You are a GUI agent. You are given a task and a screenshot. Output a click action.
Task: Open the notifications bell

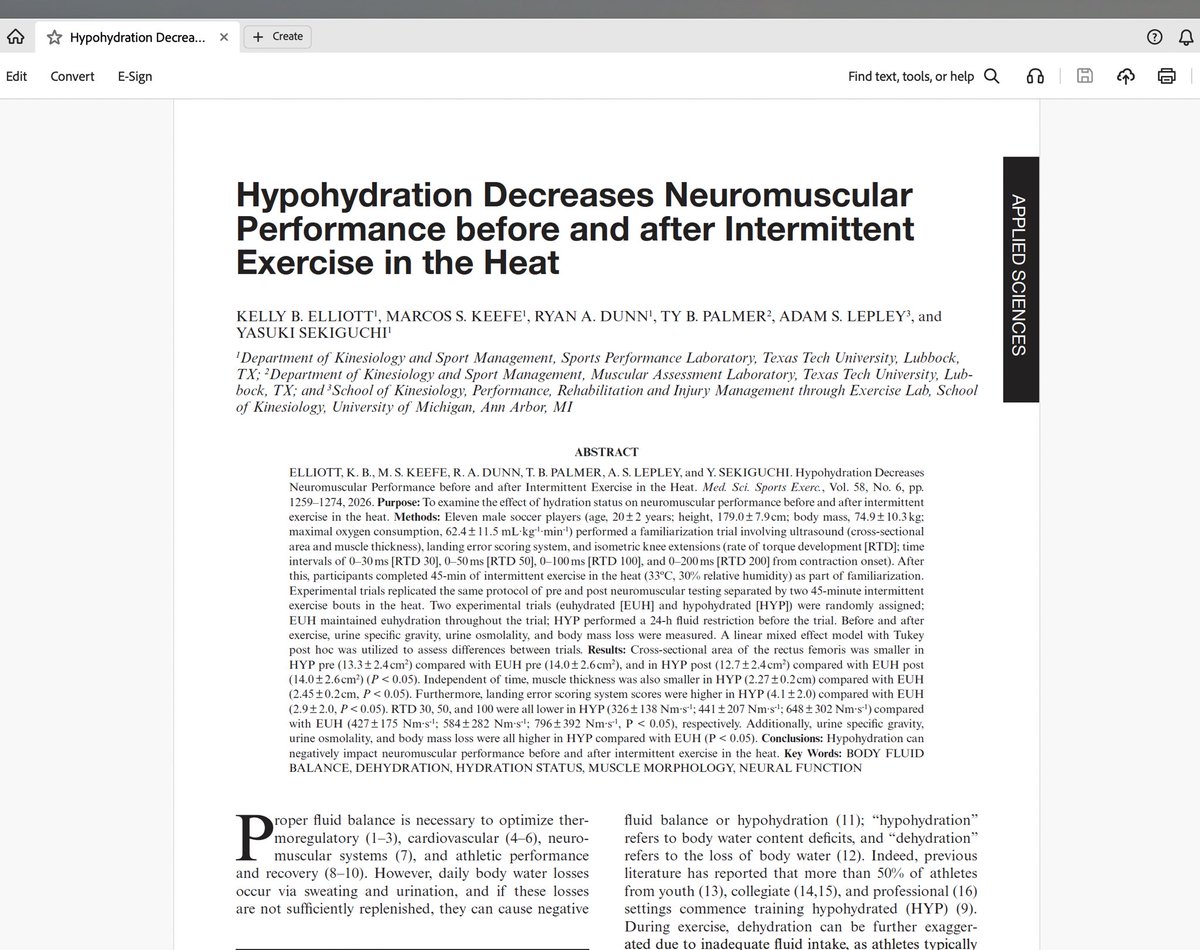point(1186,37)
